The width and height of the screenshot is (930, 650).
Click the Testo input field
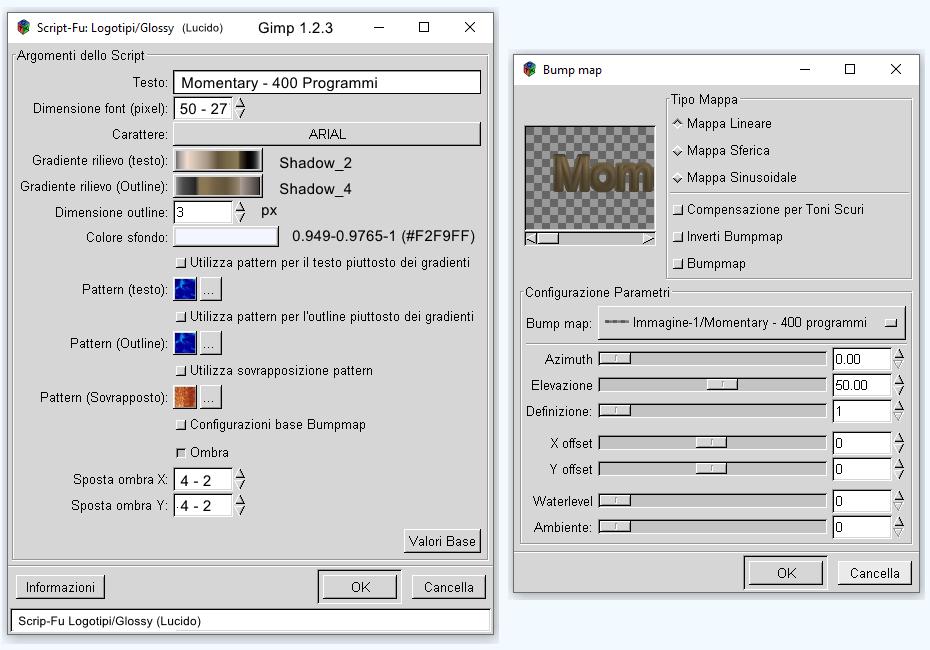coord(327,82)
